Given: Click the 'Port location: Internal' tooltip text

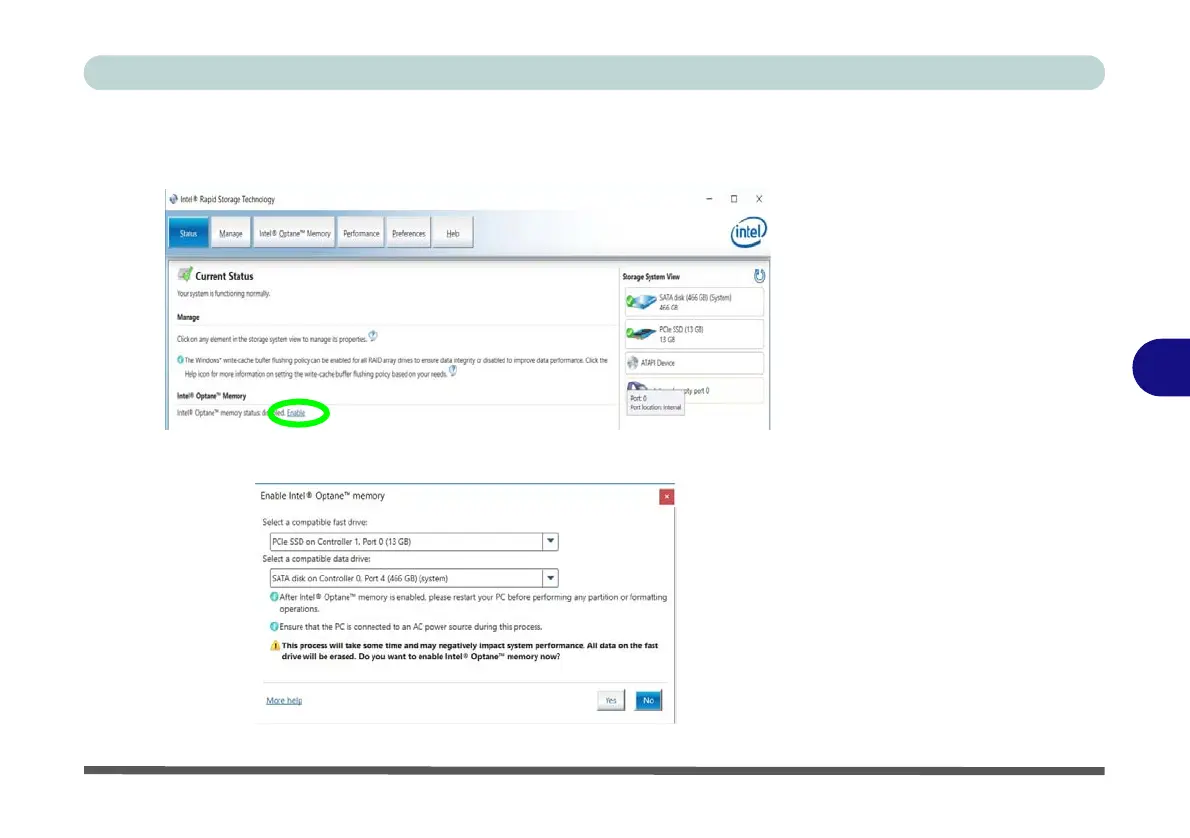Looking at the screenshot, I should coord(656,408).
